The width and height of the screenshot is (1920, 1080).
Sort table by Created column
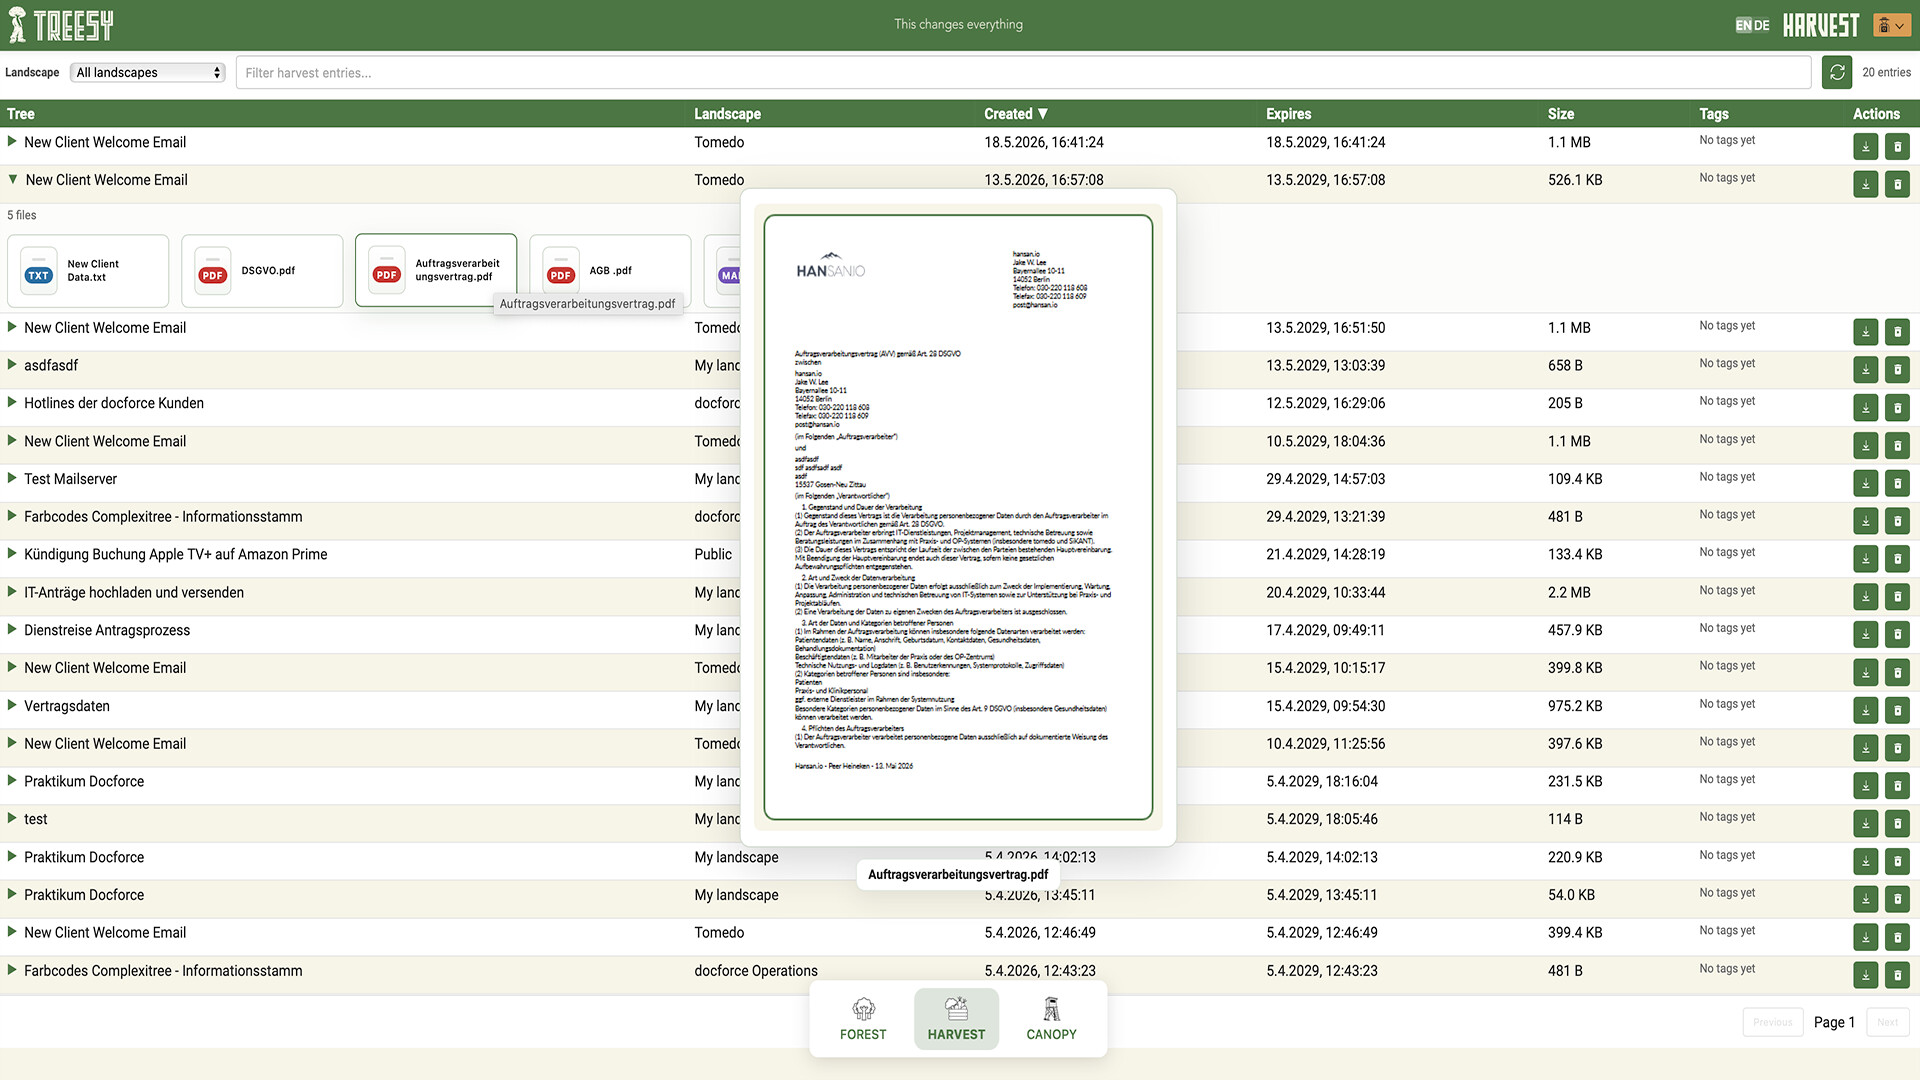coord(1016,114)
